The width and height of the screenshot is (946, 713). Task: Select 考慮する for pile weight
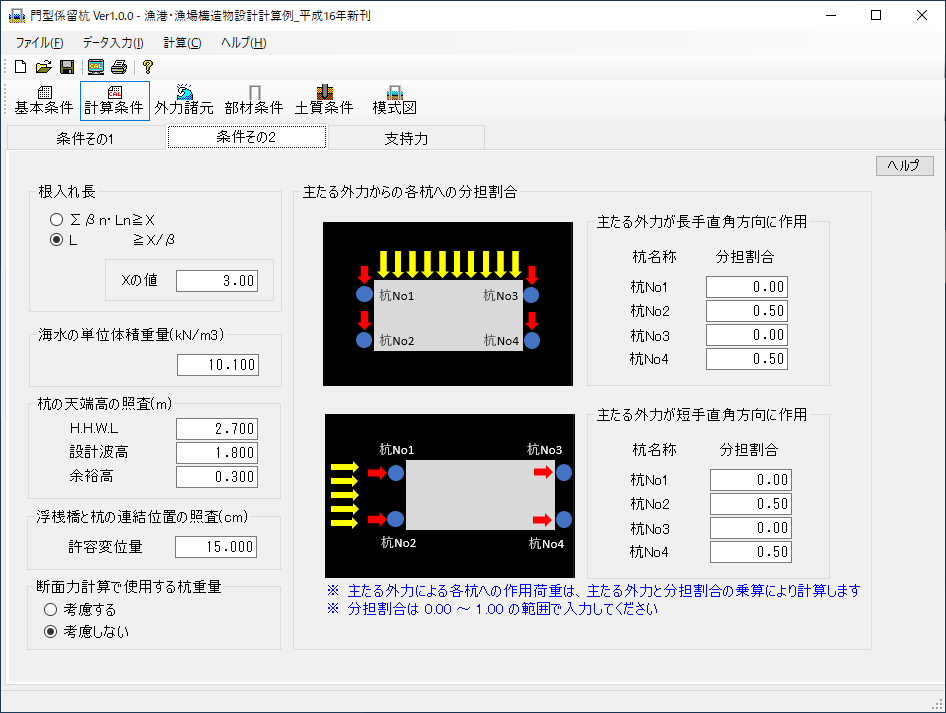(51, 610)
